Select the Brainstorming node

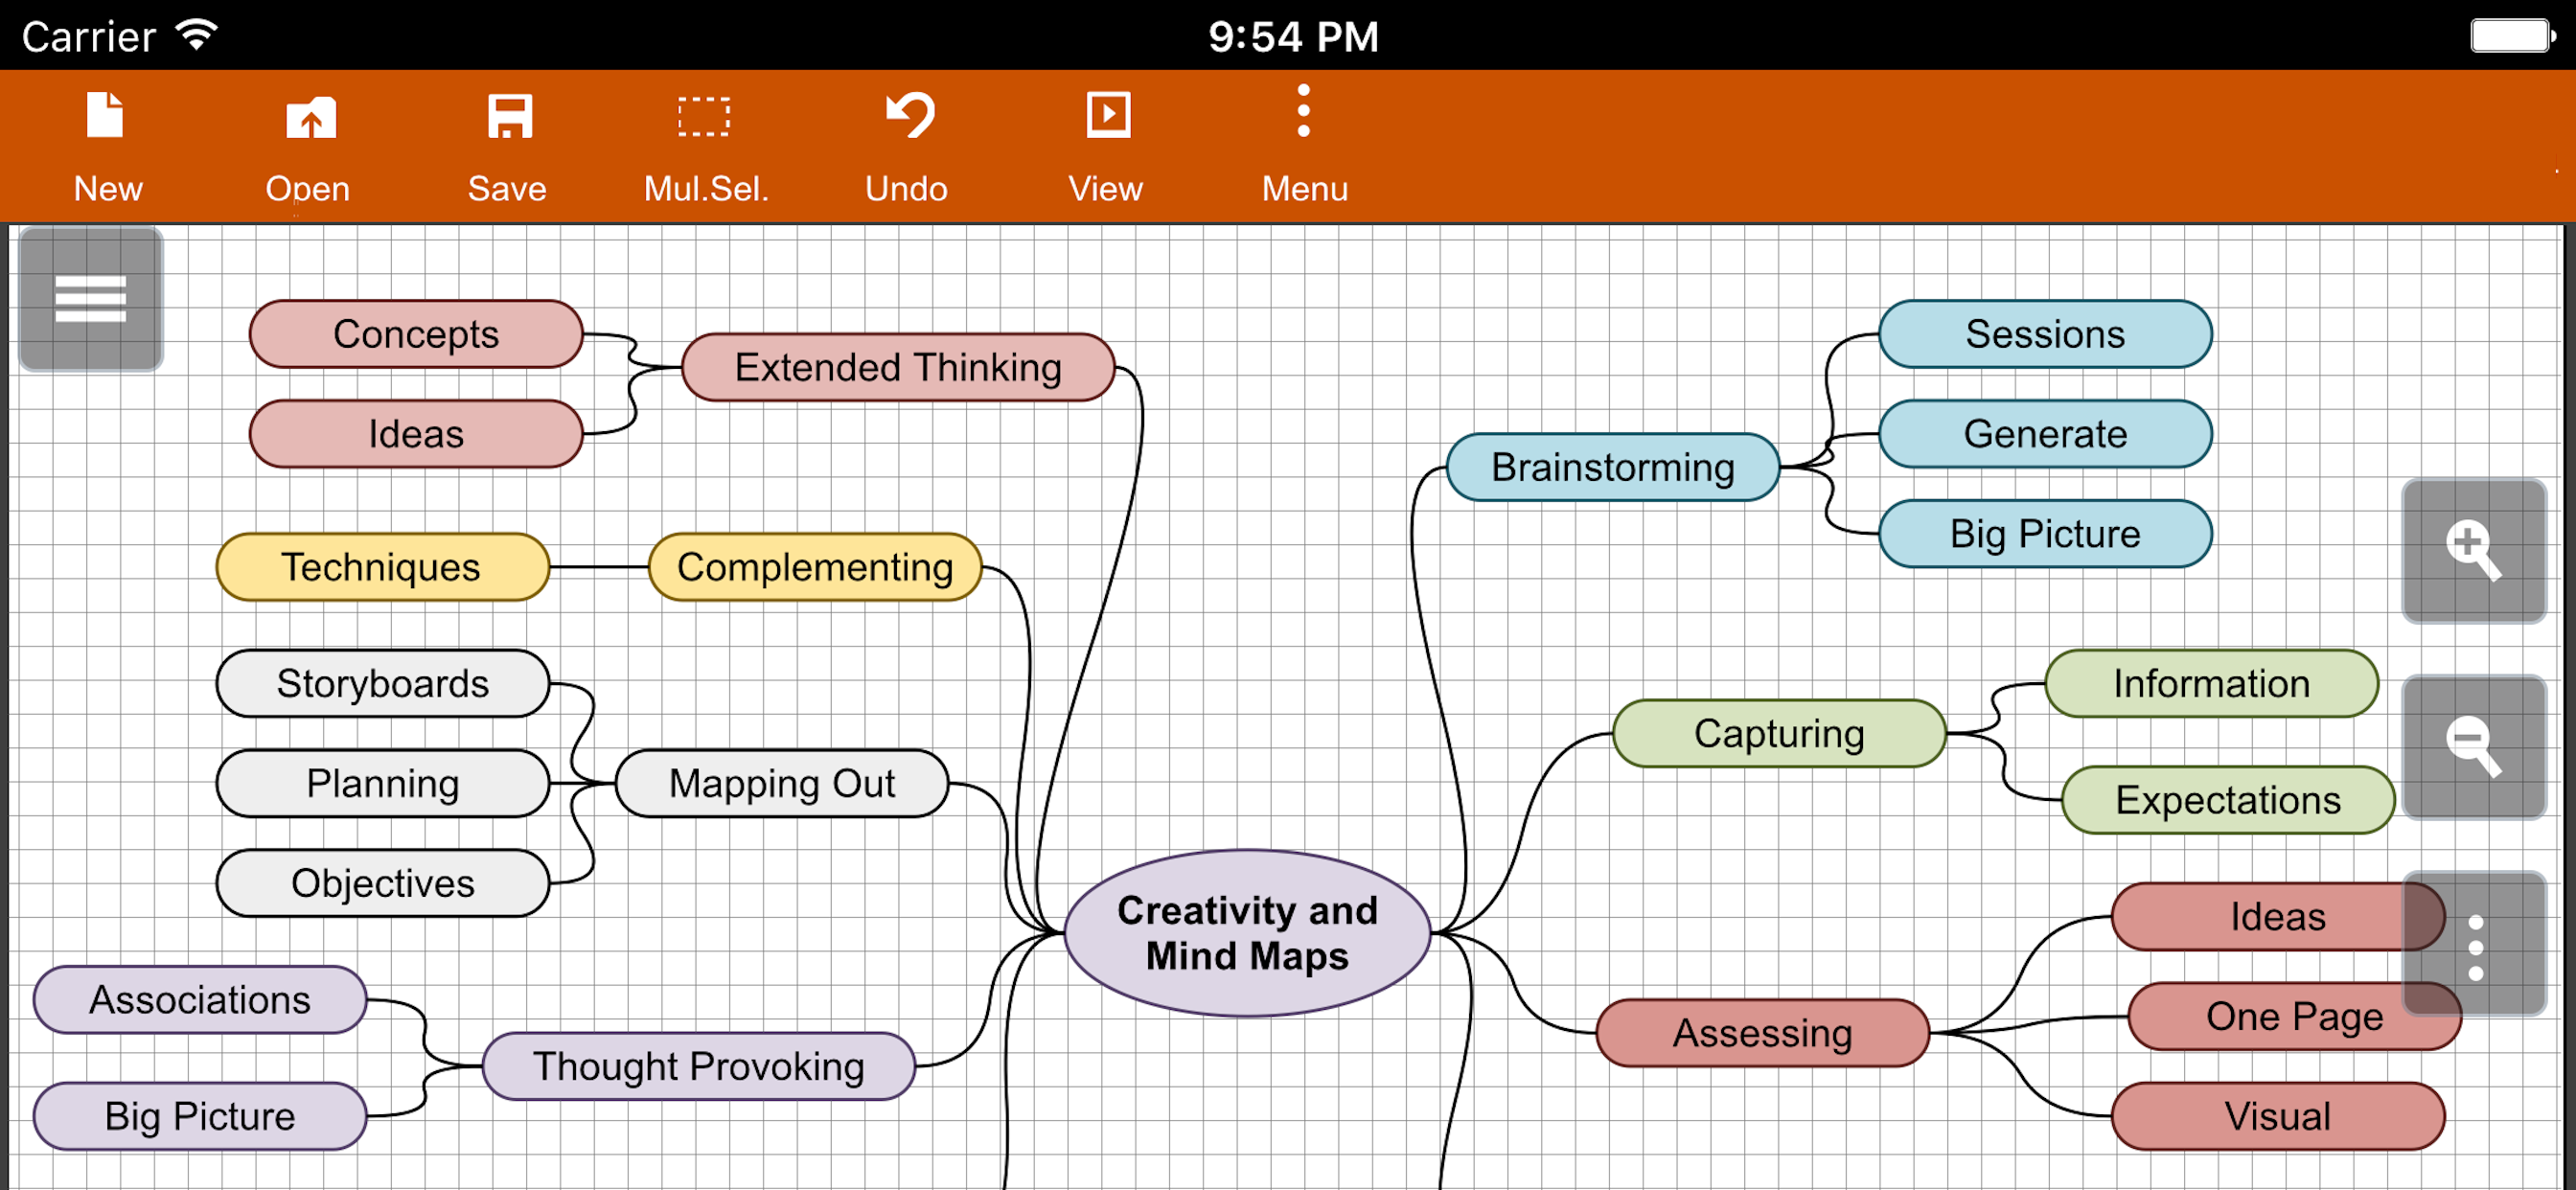pyautogui.click(x=1612, y=467)
